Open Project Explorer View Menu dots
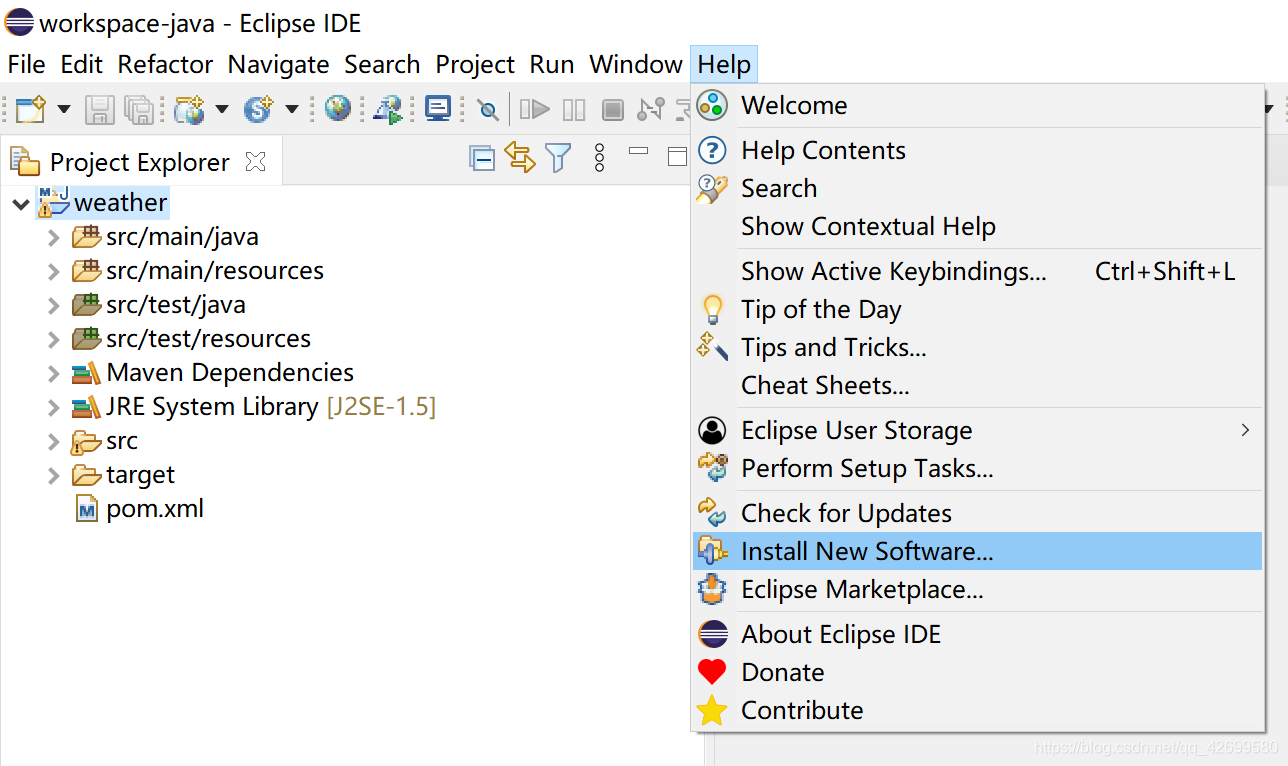 (x=599, y=158)
